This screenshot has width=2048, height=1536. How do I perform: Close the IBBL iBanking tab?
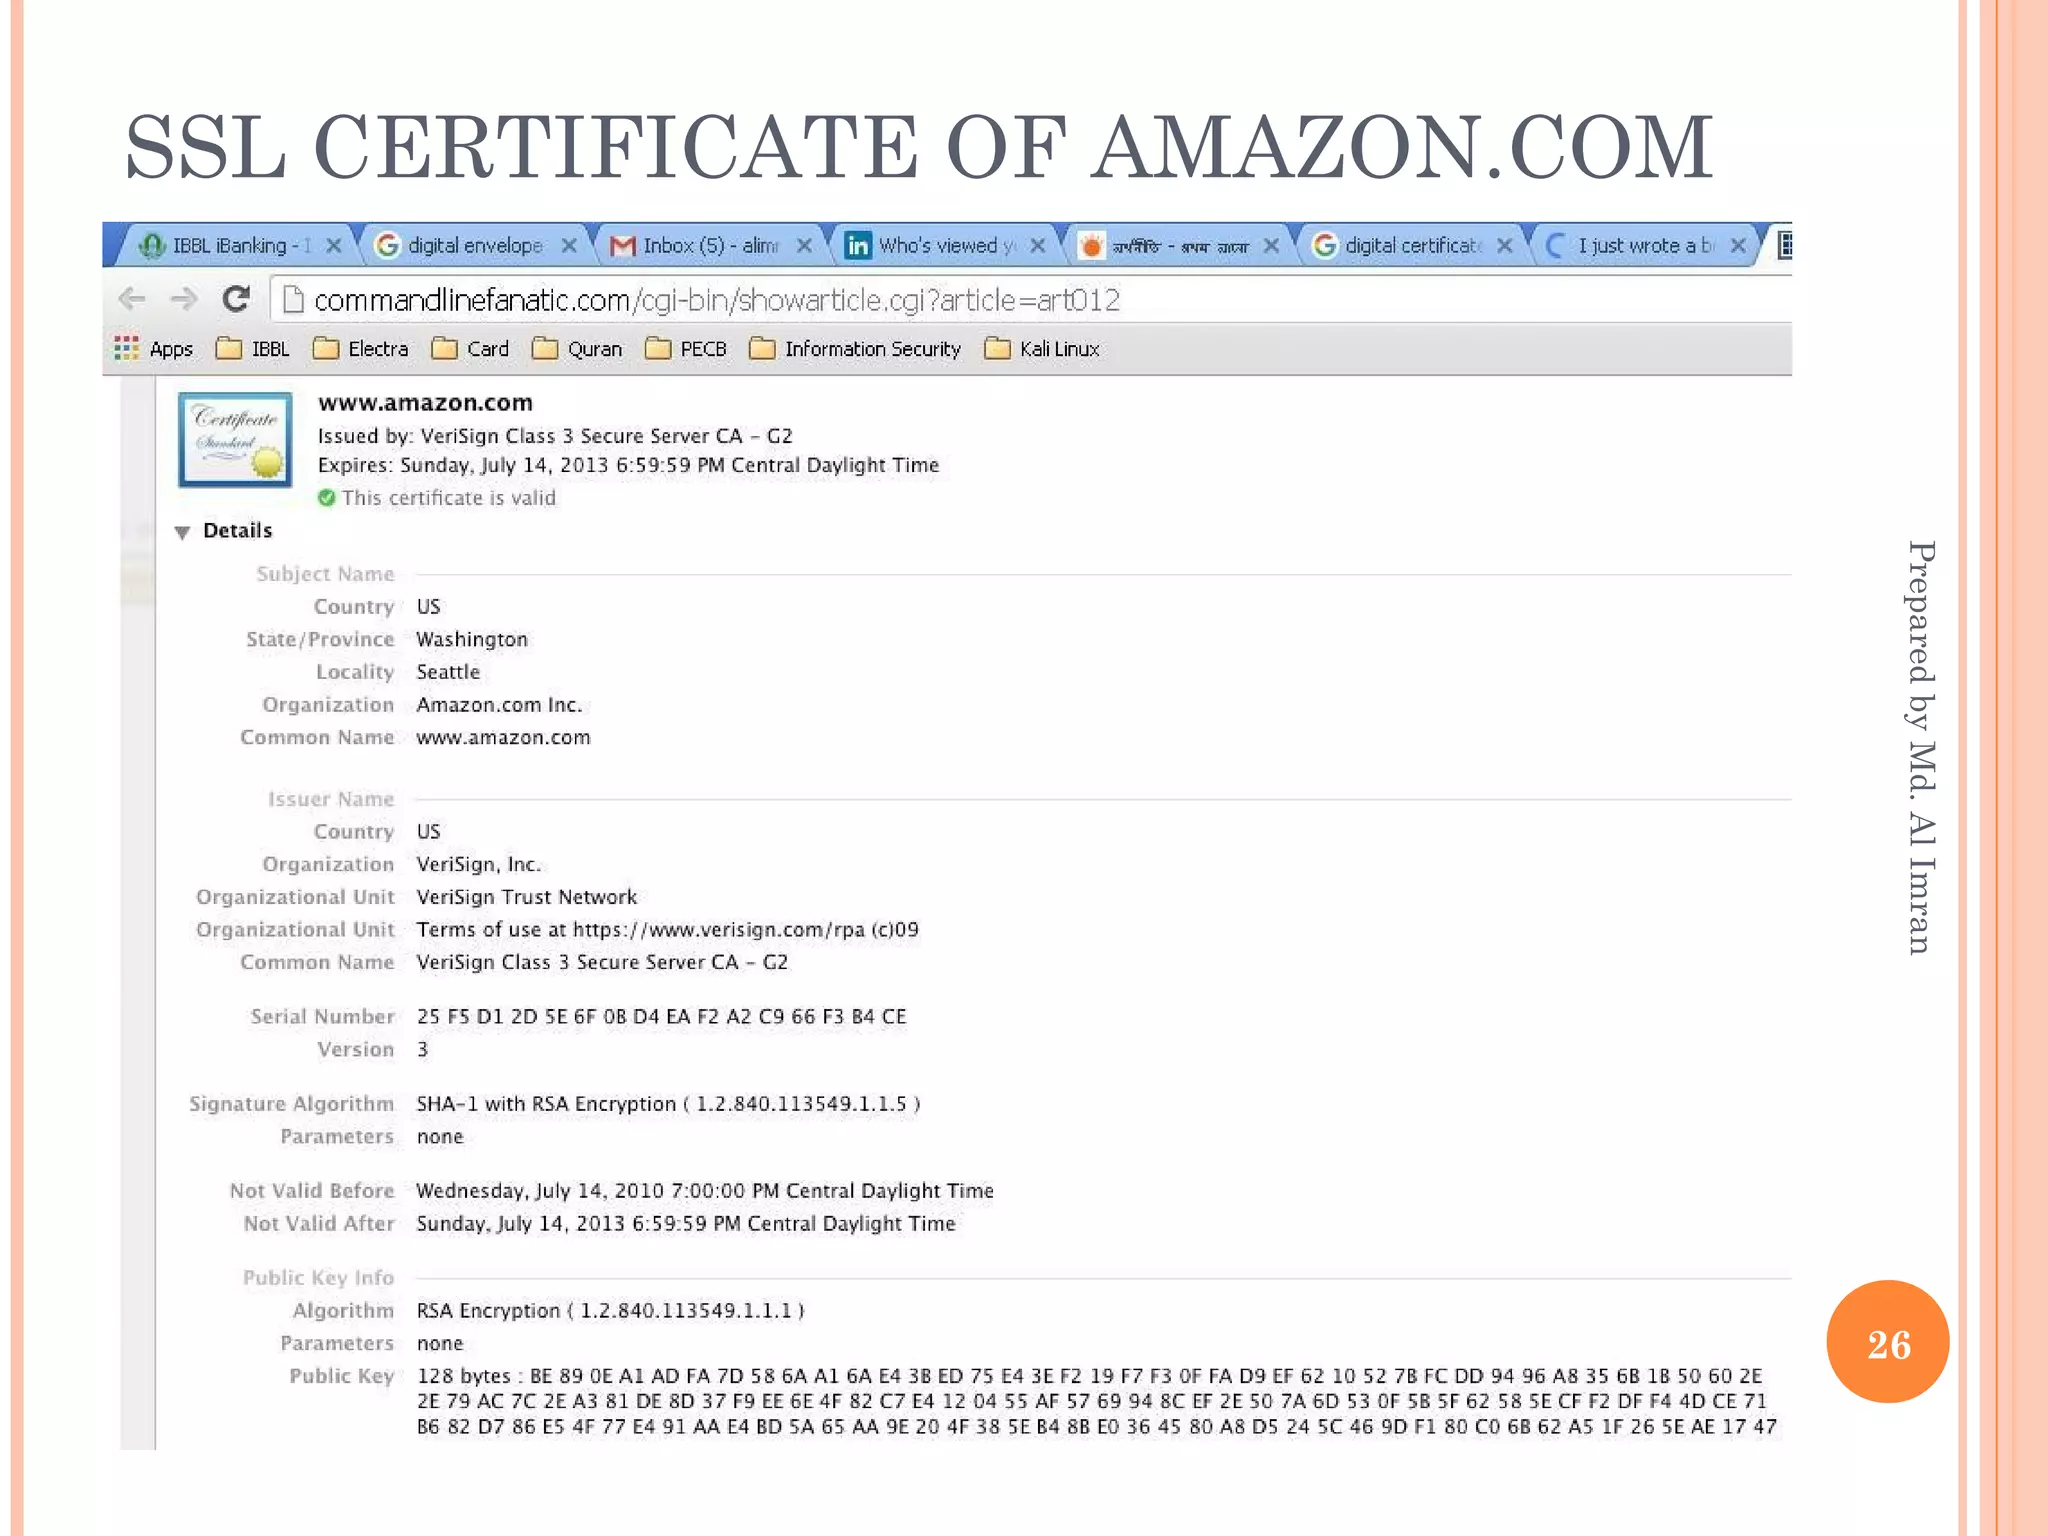pos(334,245)
